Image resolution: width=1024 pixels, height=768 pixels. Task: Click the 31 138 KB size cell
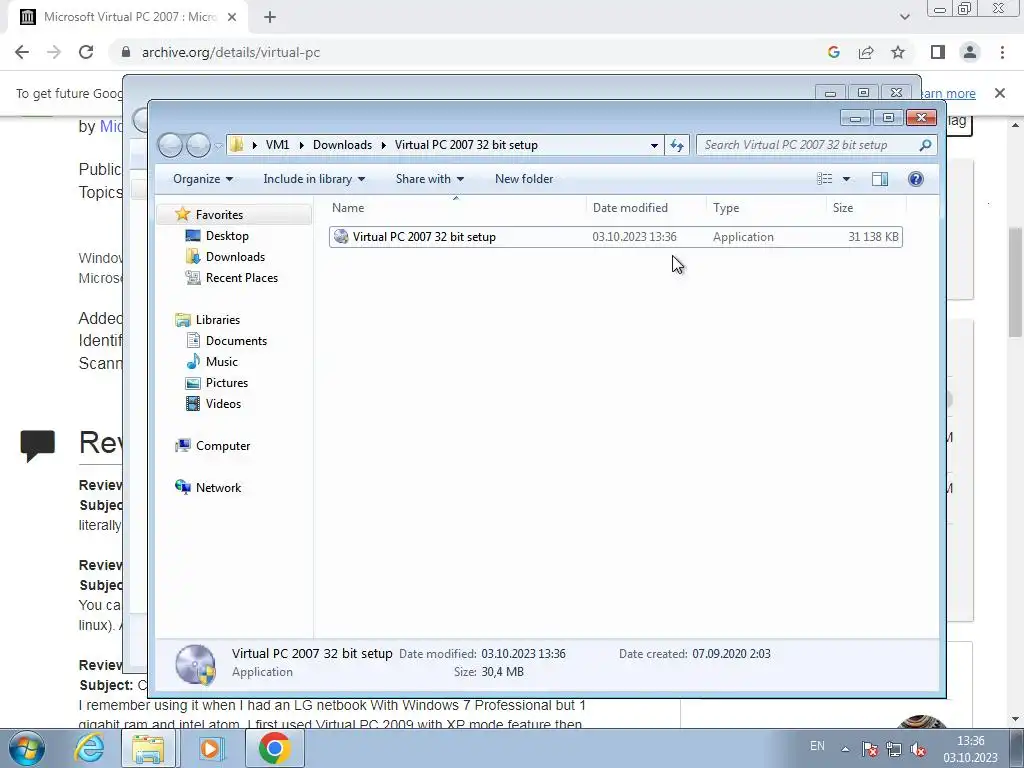[873, 237]
